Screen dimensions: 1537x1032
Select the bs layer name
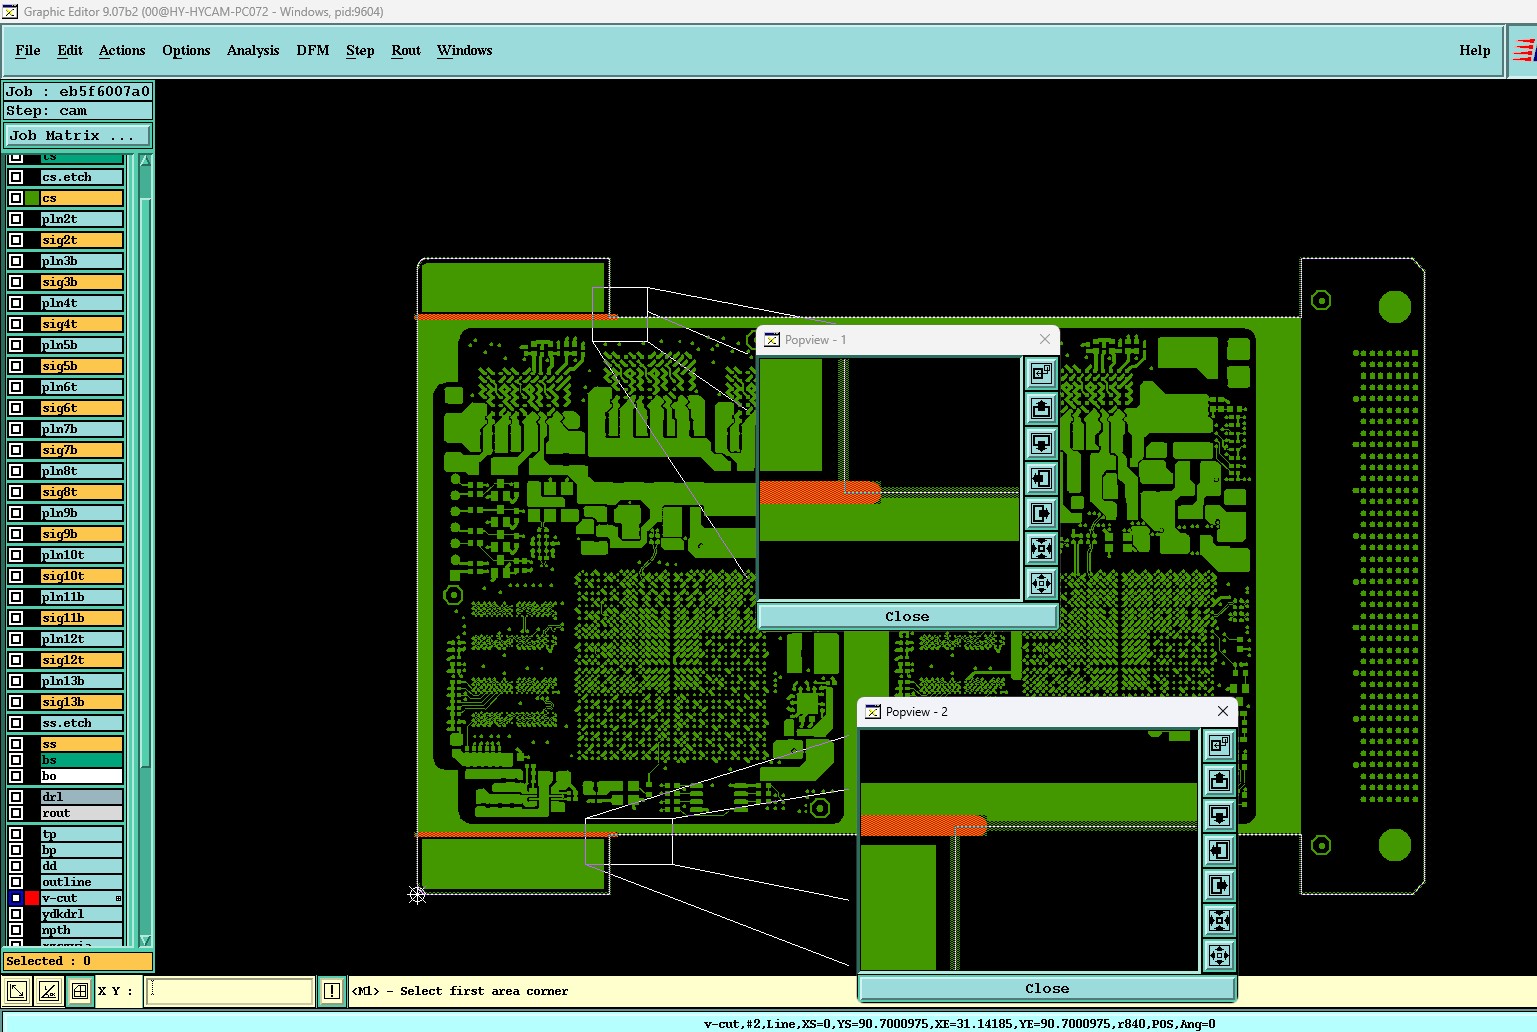[x=81, y=760]
